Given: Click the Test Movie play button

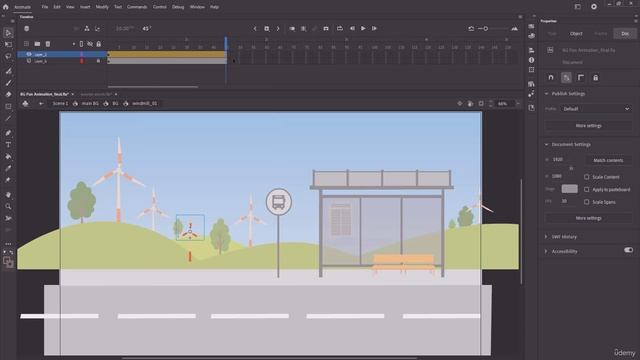Looking at the screenshot, I should pos(594,7).
